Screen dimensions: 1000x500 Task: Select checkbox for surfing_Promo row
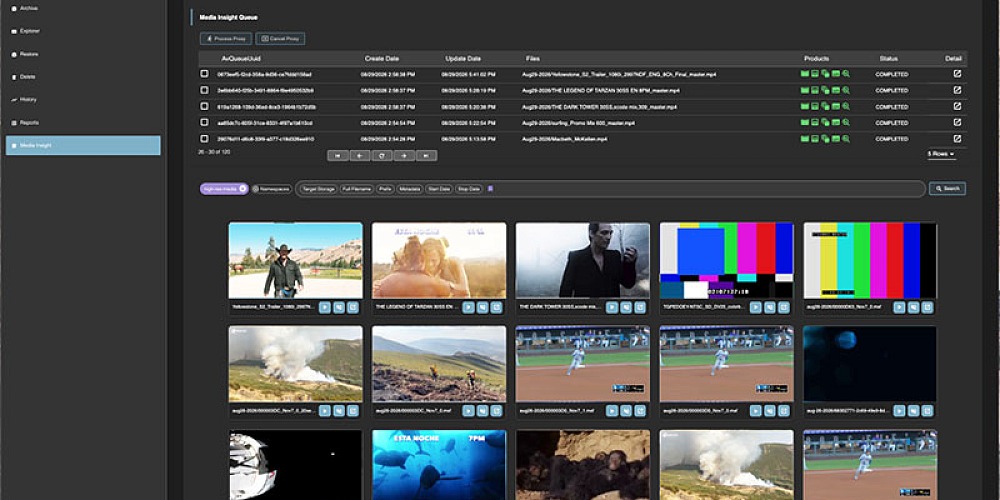pyautogui.click(x=204, y=122)
